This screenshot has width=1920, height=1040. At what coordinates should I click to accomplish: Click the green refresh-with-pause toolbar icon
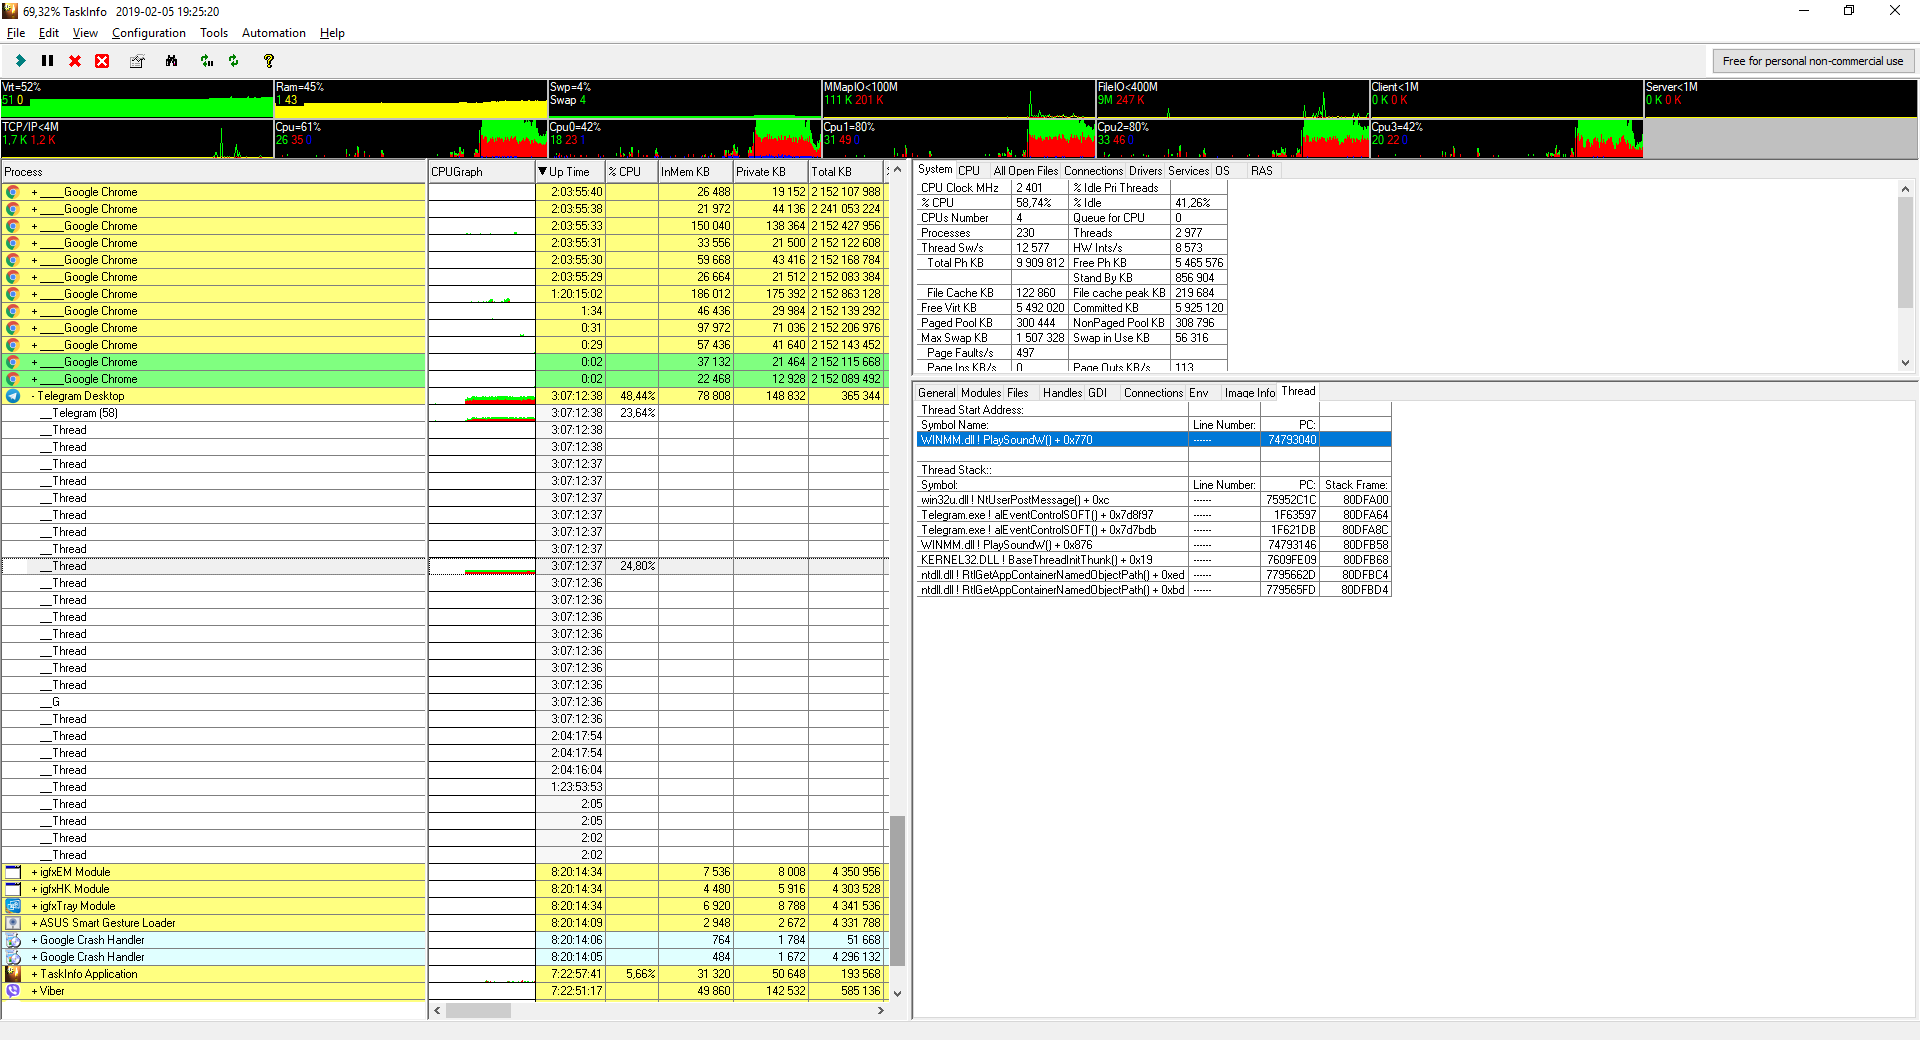click(x=207, y=61)
